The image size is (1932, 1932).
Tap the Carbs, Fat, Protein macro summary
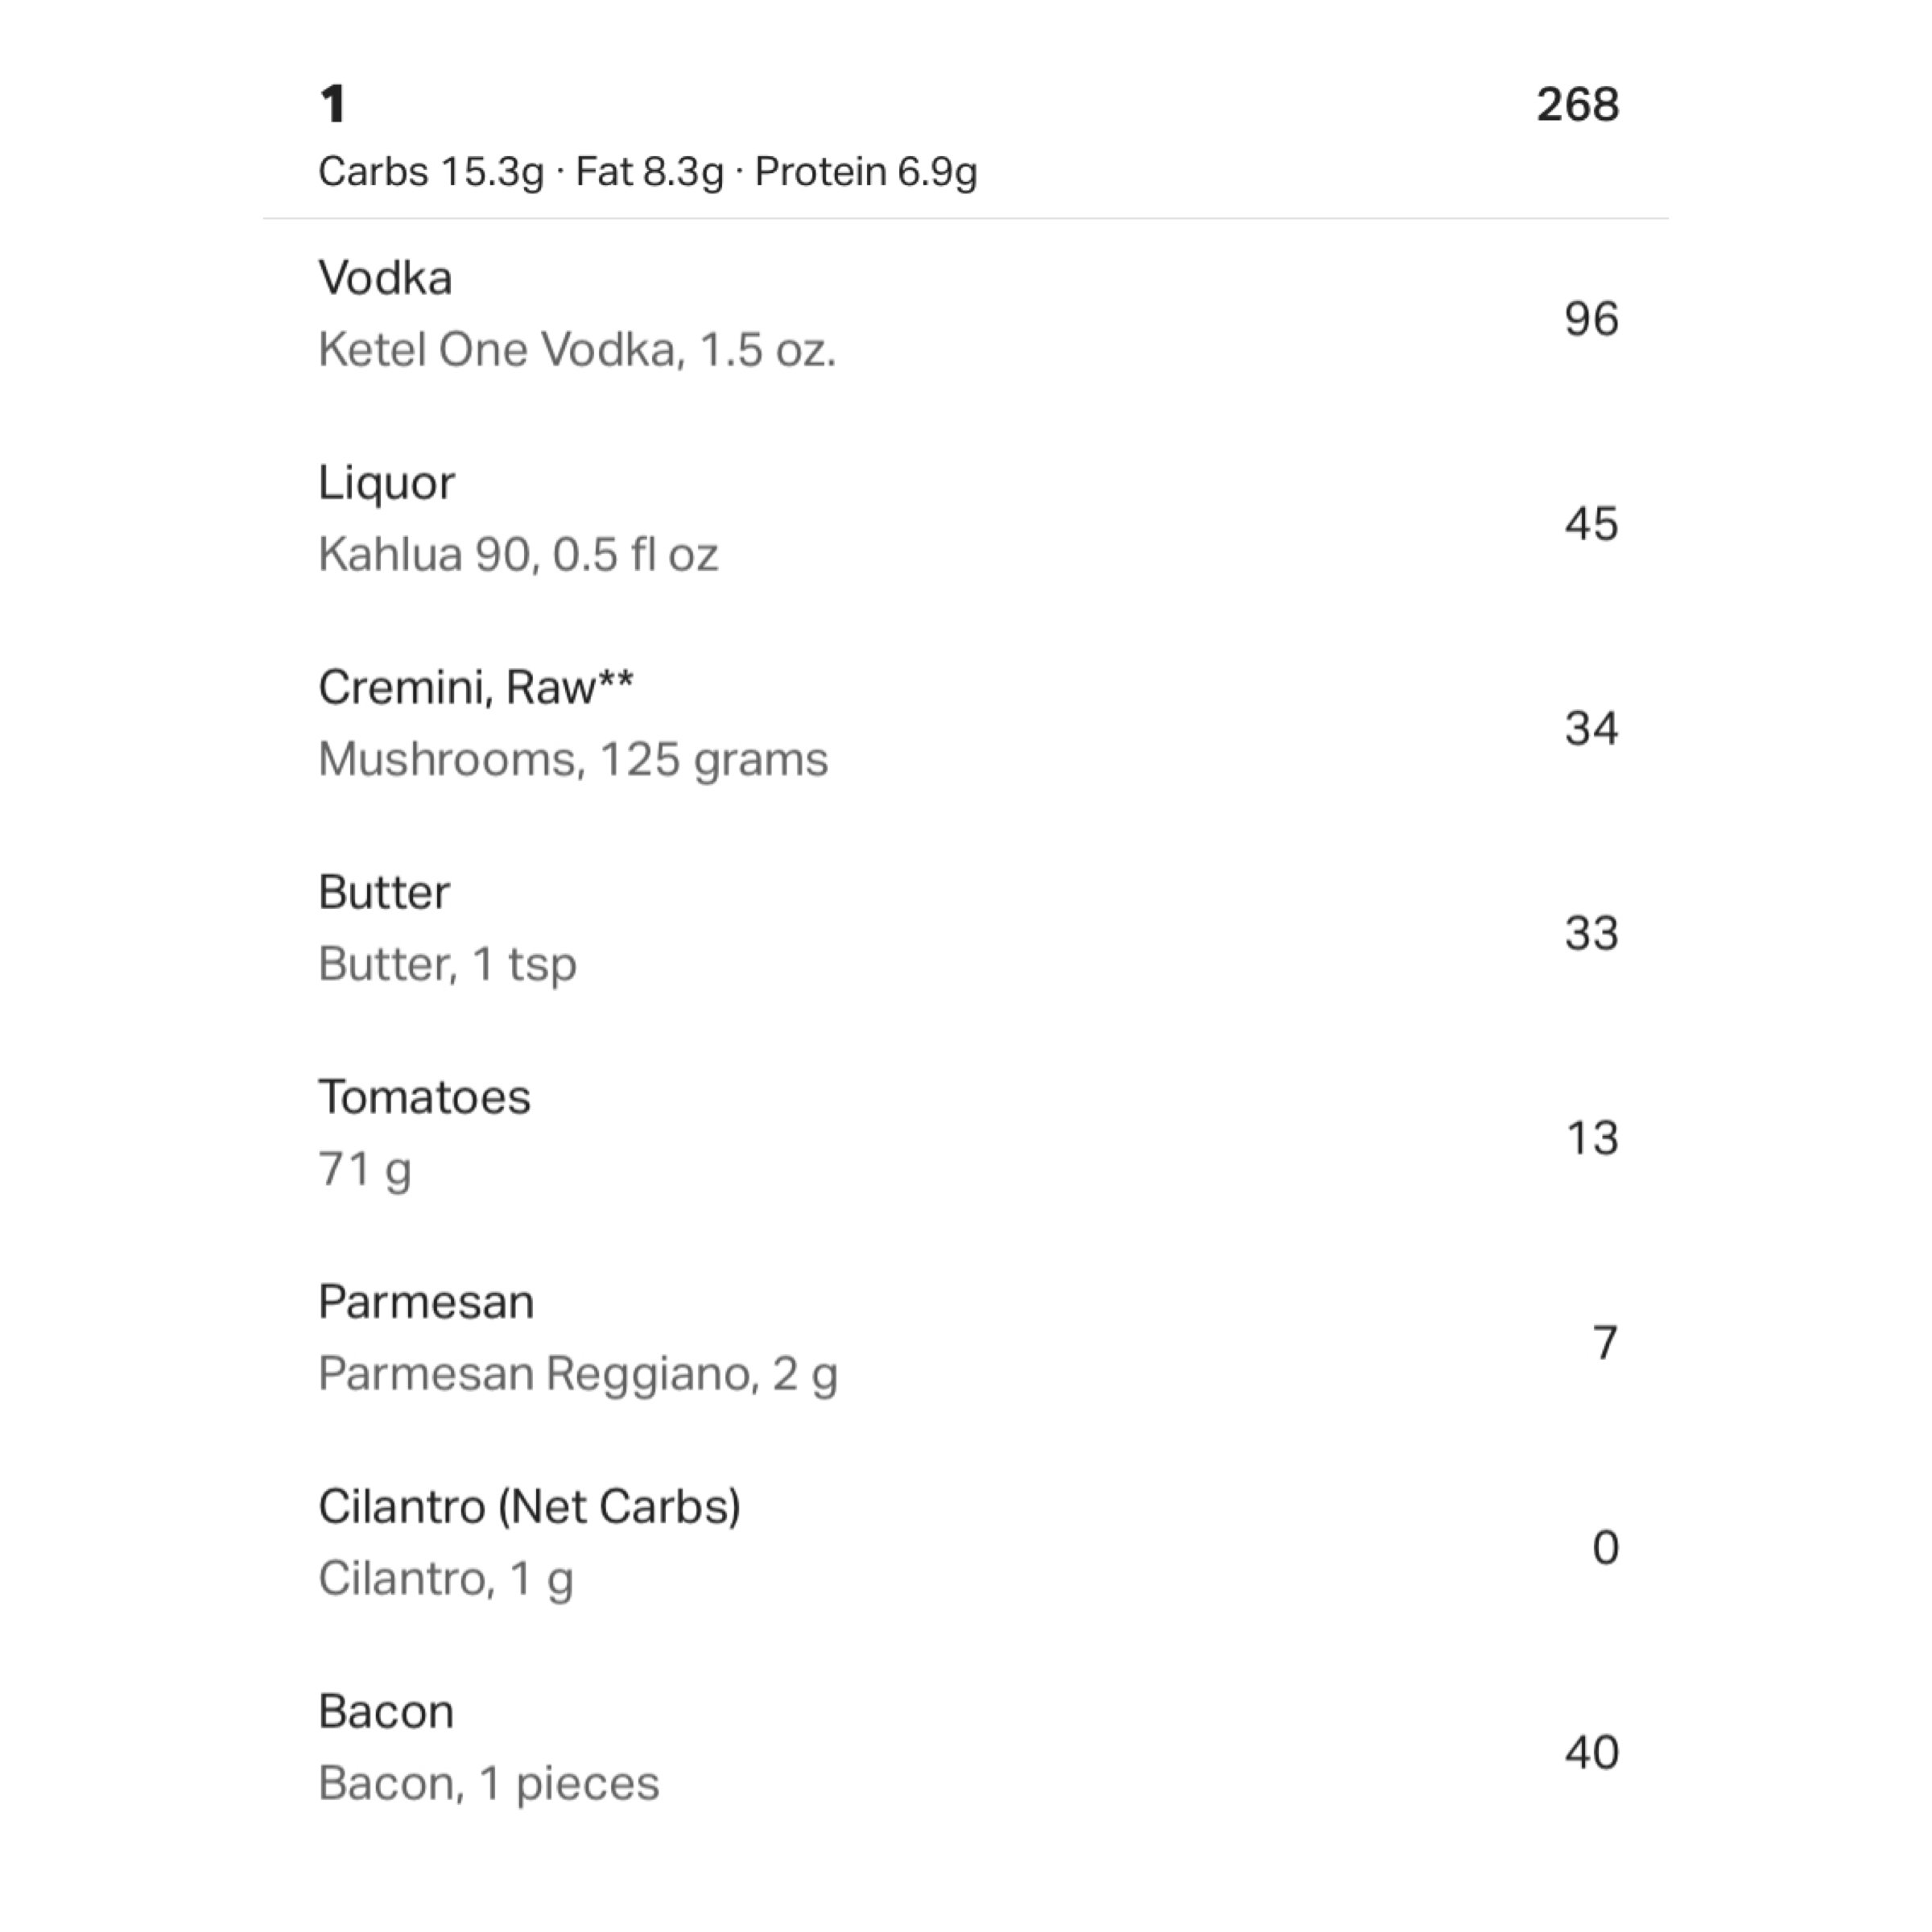[647, 172]
